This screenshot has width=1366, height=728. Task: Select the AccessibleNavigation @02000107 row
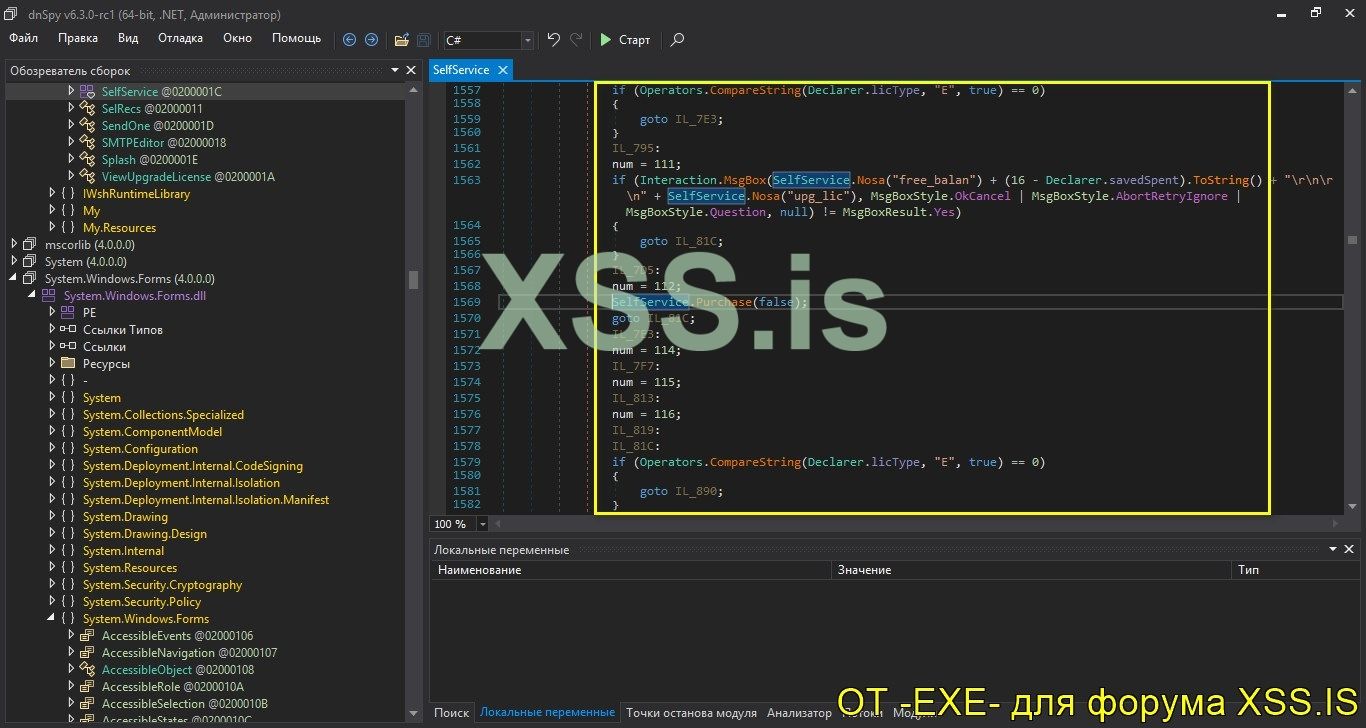(189, 652)
